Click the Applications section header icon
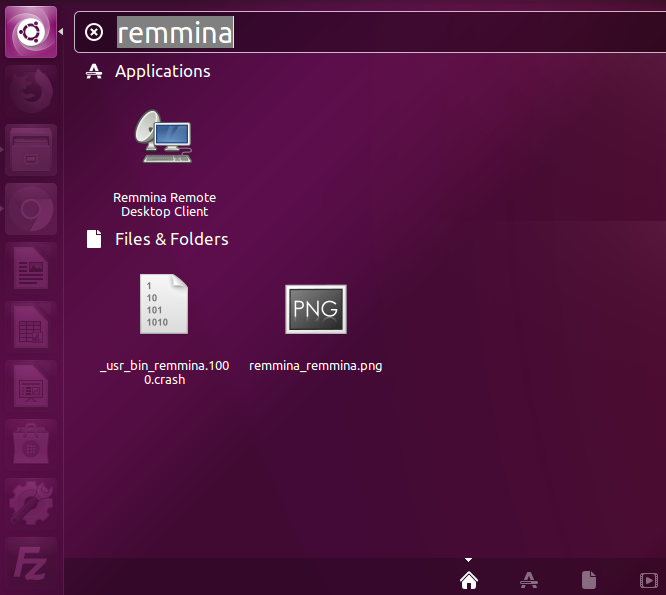 click(x=94, y=71)
